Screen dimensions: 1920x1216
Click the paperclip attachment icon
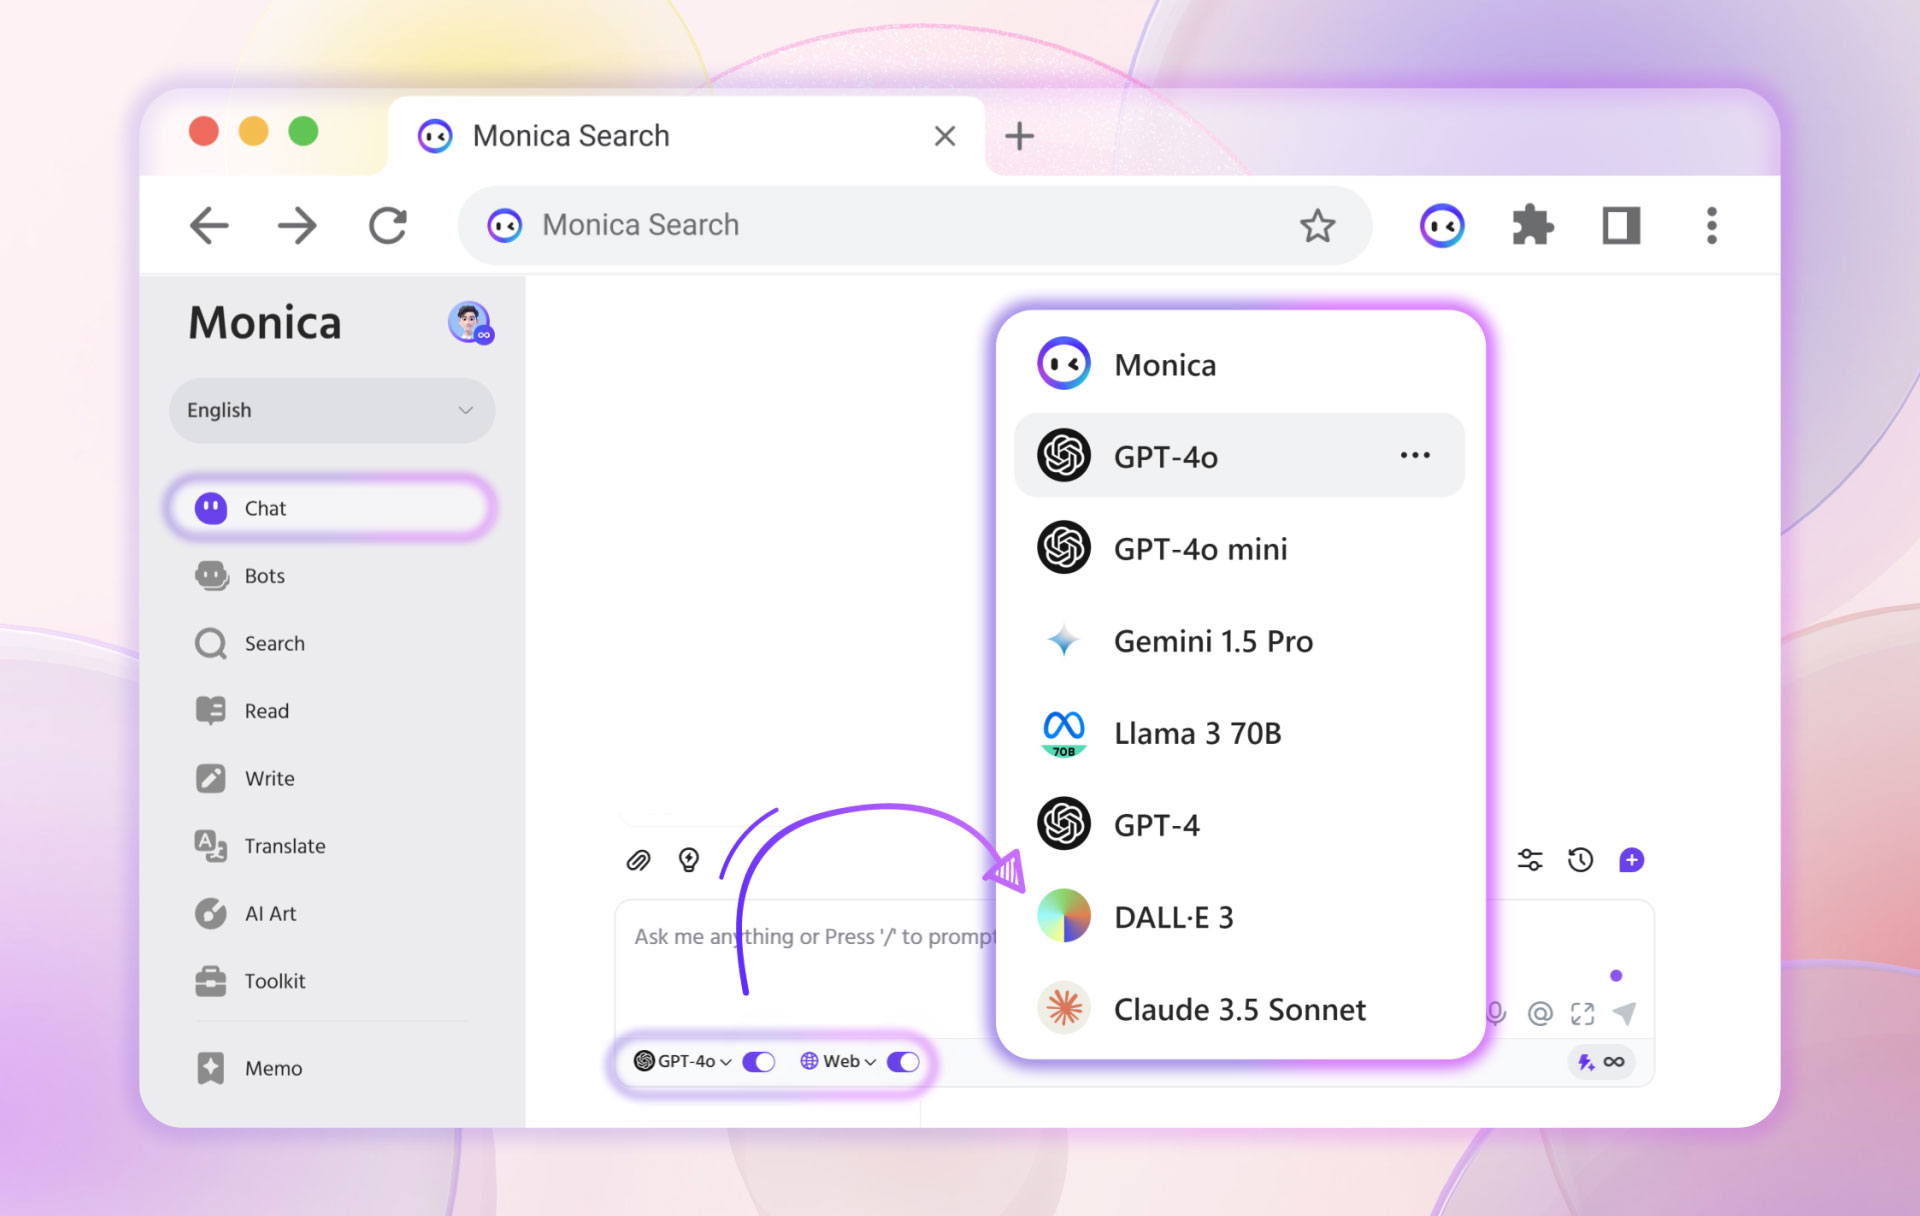pos(638,860)
